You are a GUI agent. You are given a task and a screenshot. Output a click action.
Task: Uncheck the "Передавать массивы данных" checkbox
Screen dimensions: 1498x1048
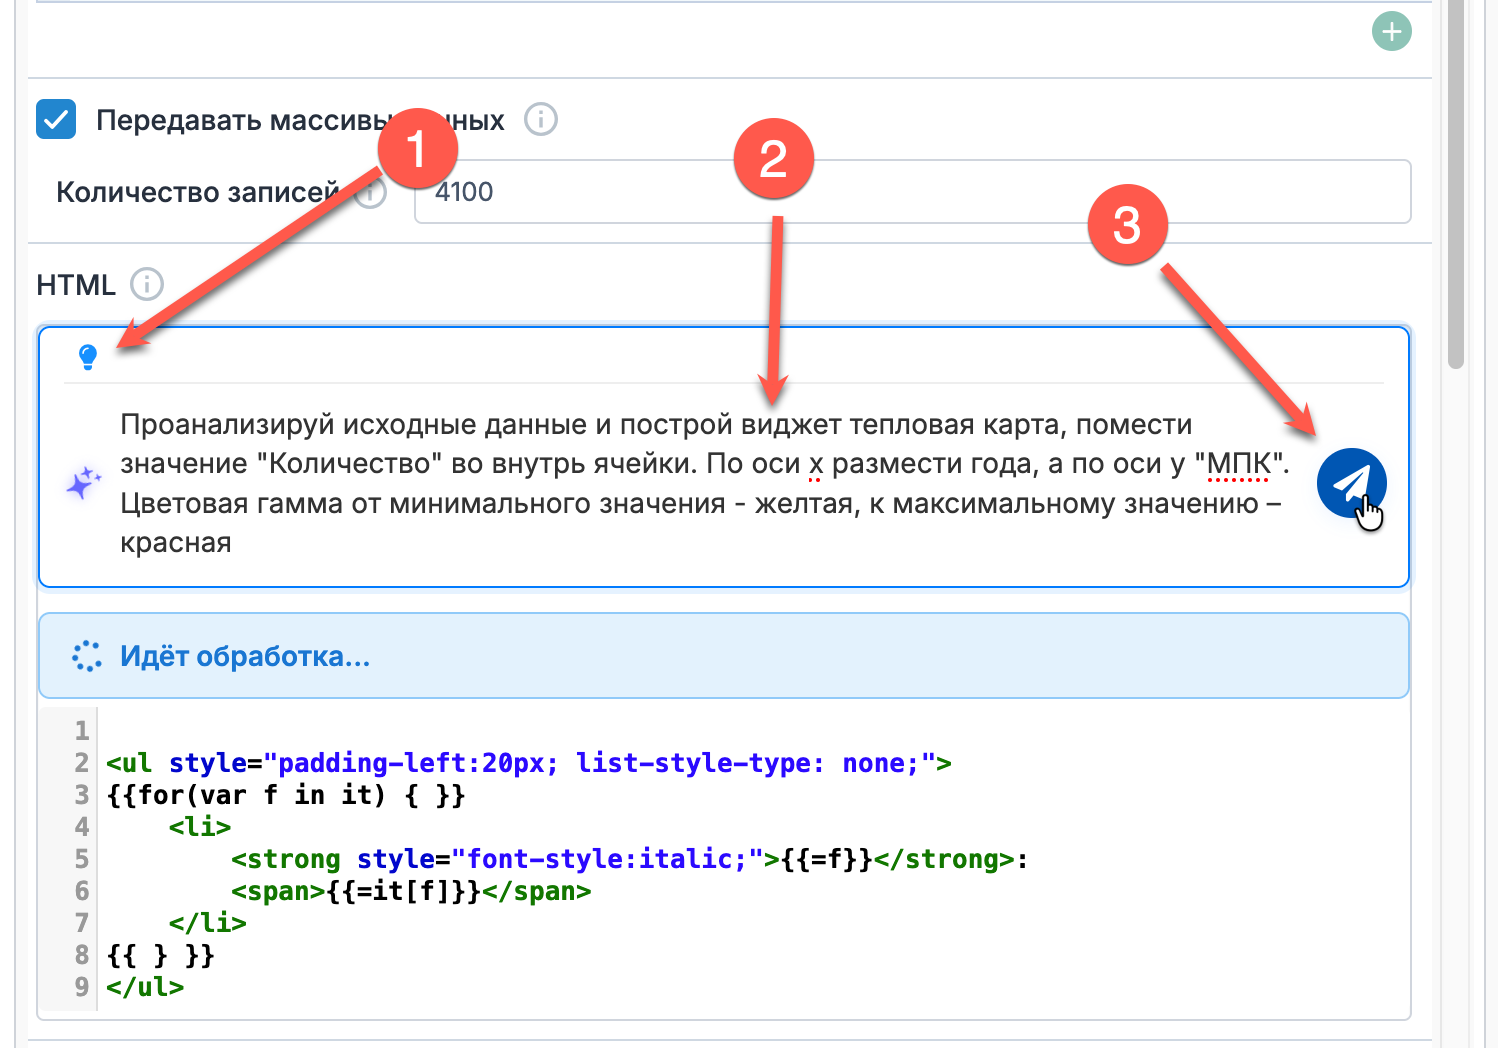point(56,120)
